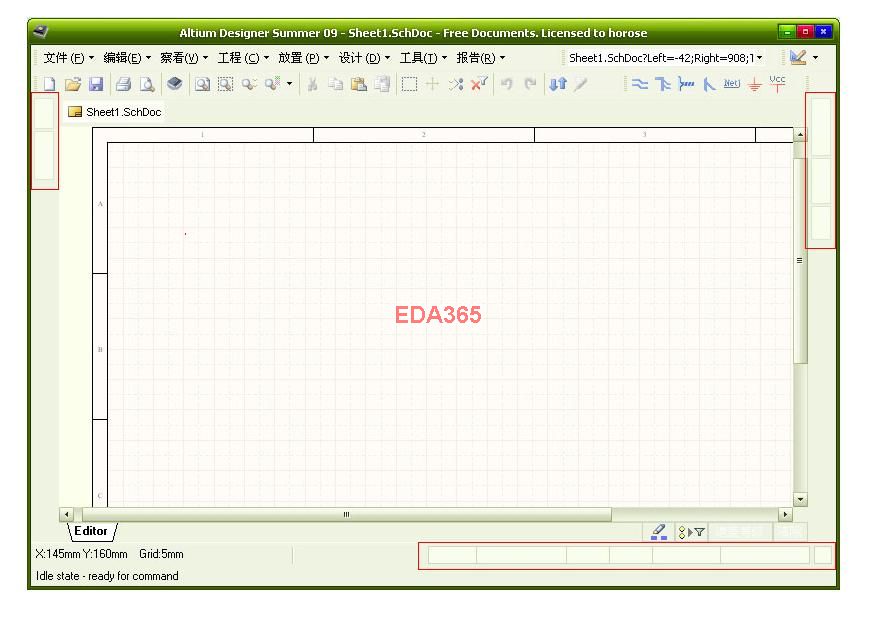
Task: Save the current schematic document
Action: tap(96, 84)
